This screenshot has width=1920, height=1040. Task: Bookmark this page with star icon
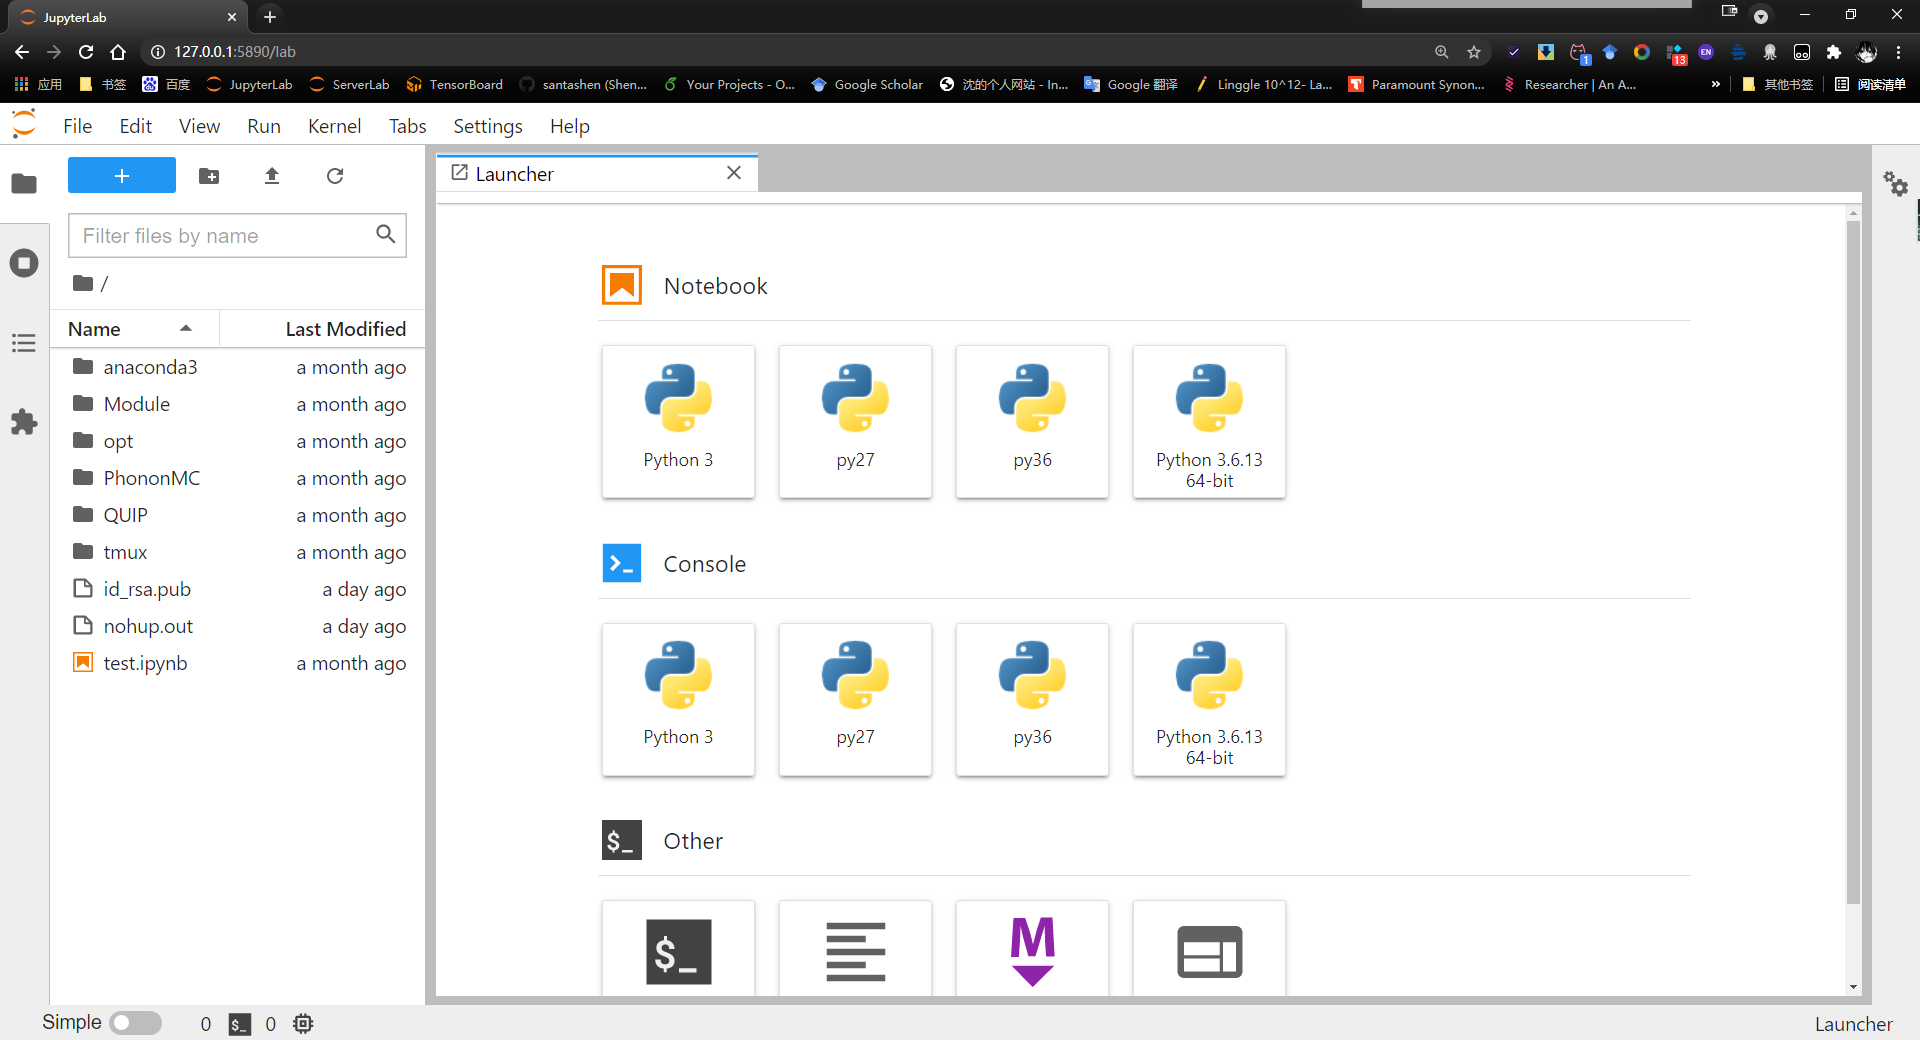click(1474, 52)
